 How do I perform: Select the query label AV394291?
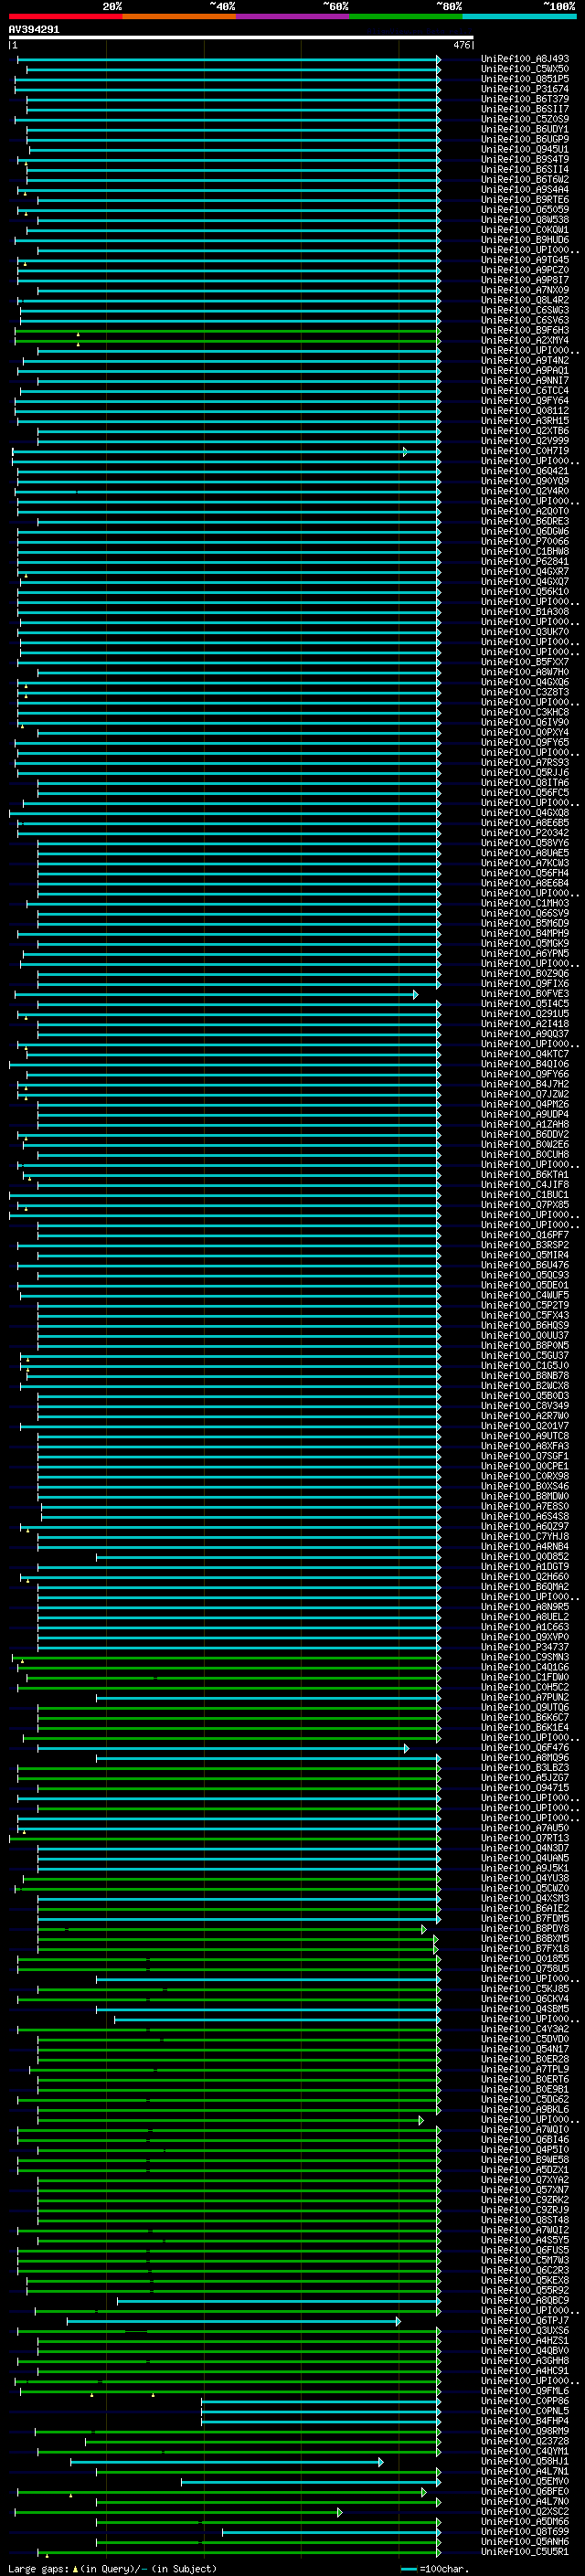click(34, 29)
